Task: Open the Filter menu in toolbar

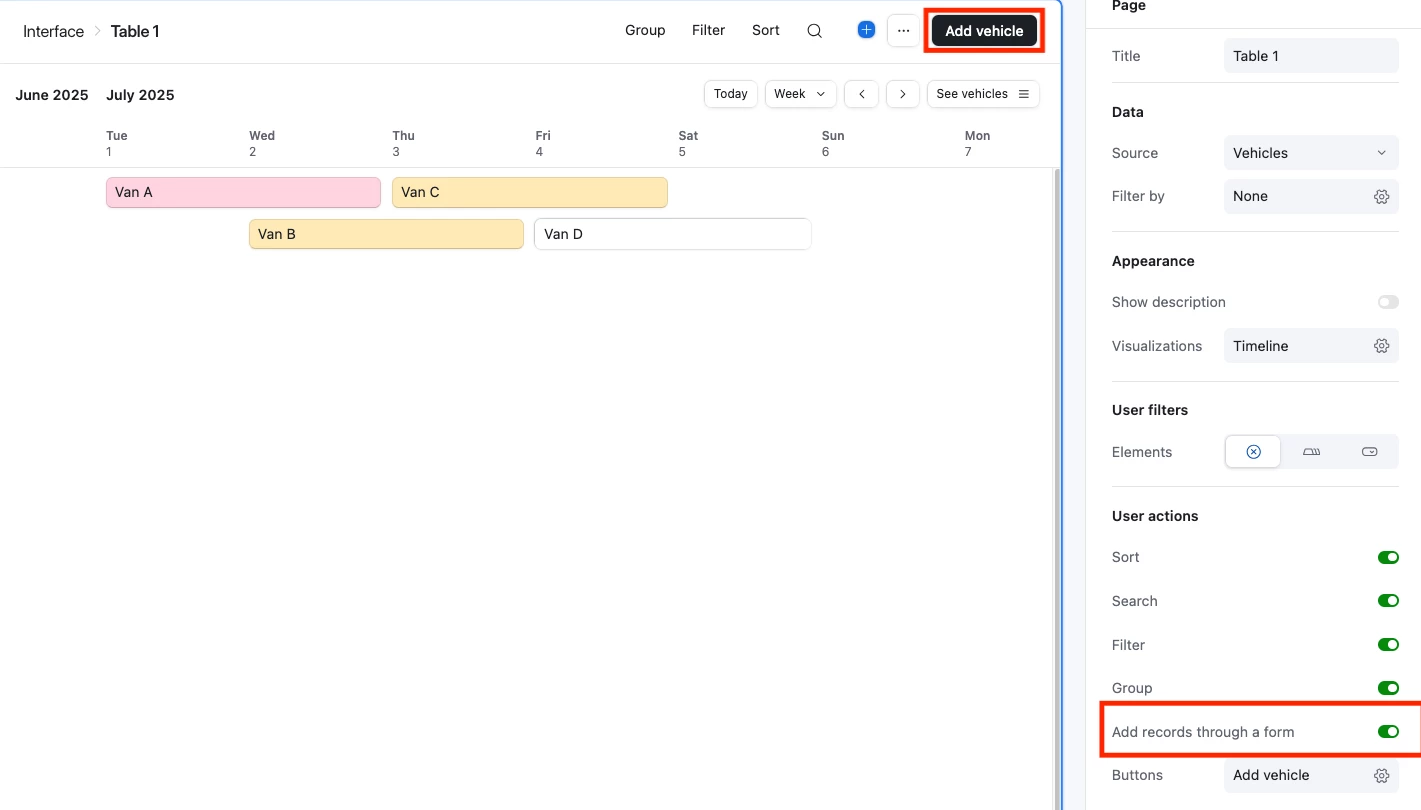Action: point(708,31)
